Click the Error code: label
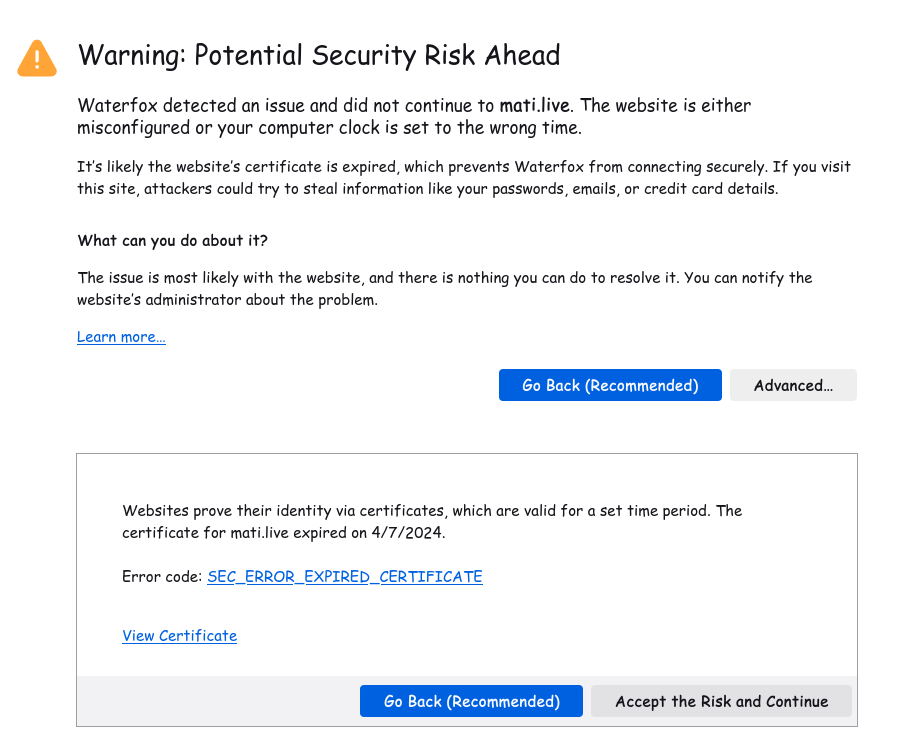This screenshot has width=923, height=751. [x=162, y=576]
